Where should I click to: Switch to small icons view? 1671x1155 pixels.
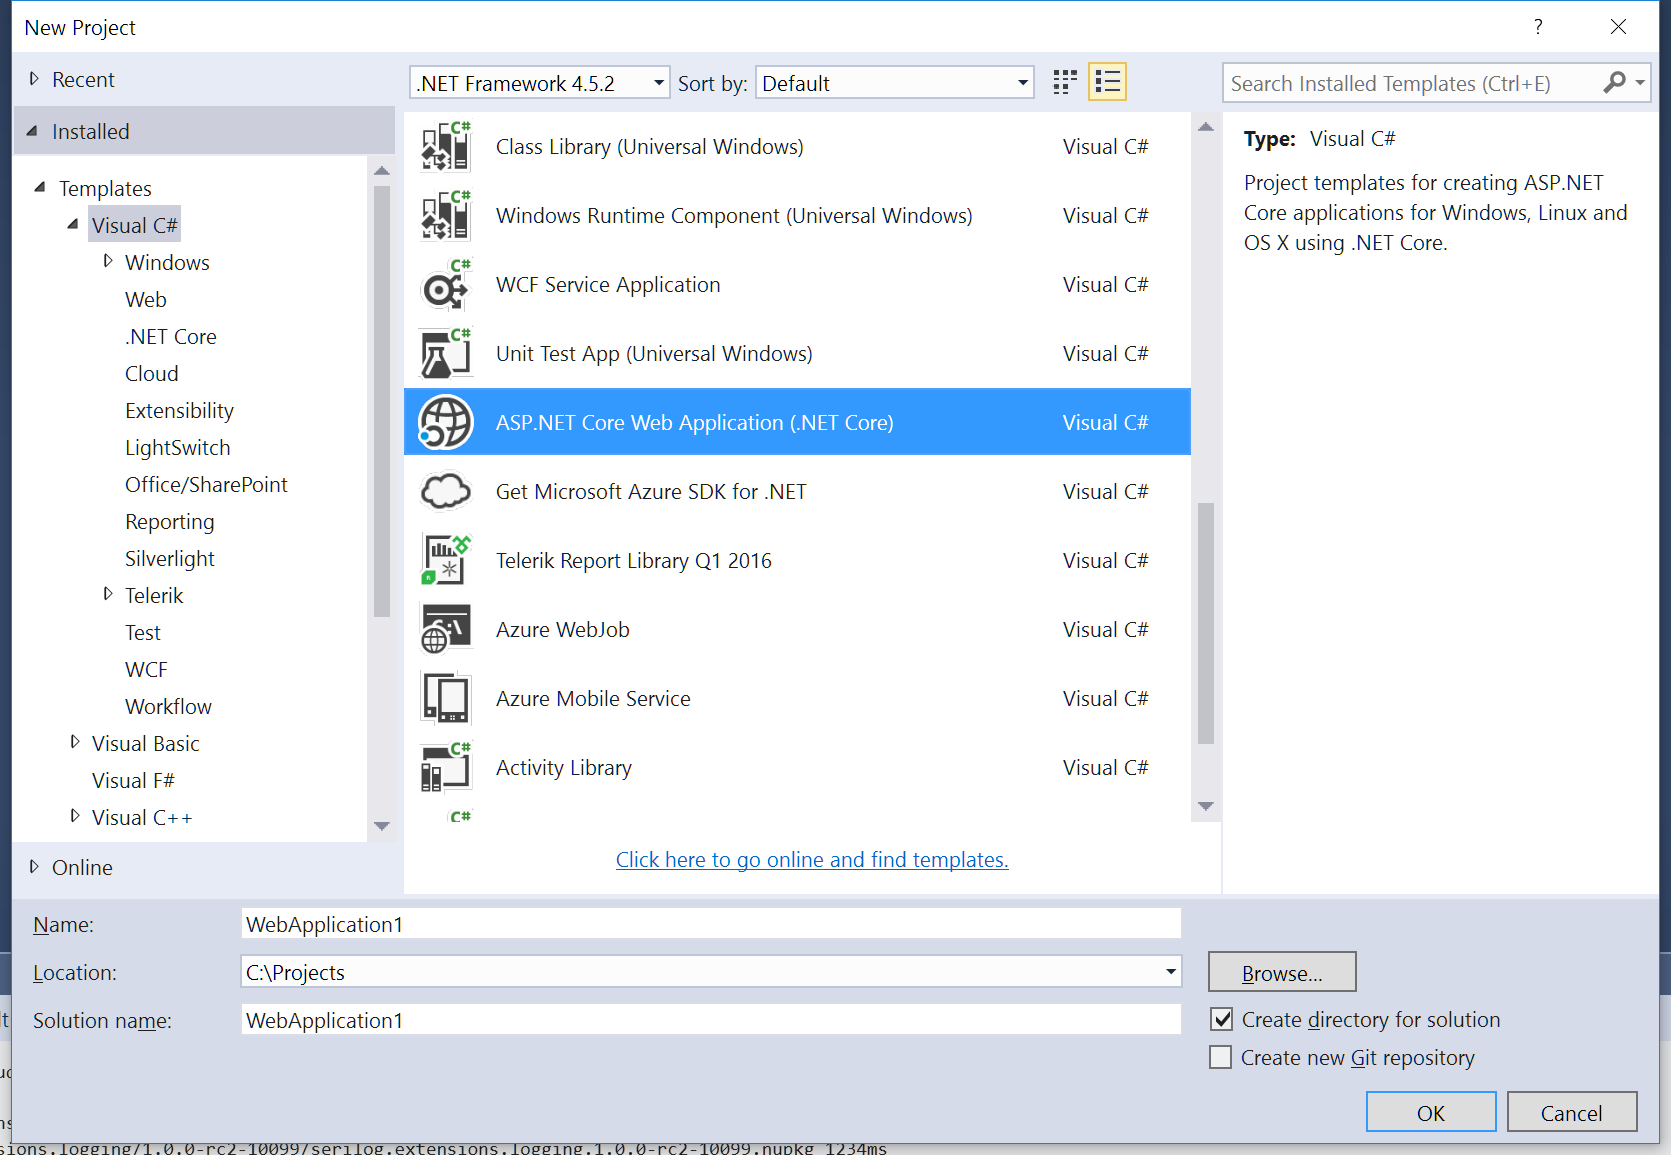pyautogui.click(x=1065, y=82)
